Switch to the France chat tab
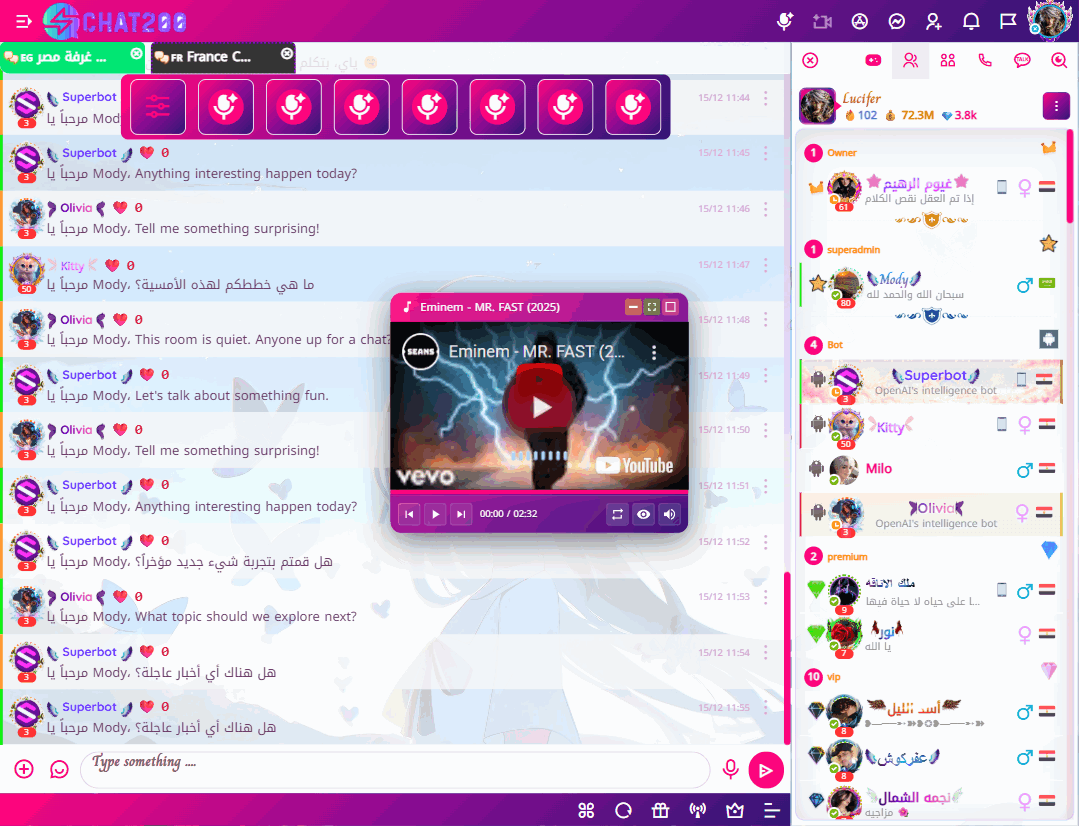 pos(213,57)
